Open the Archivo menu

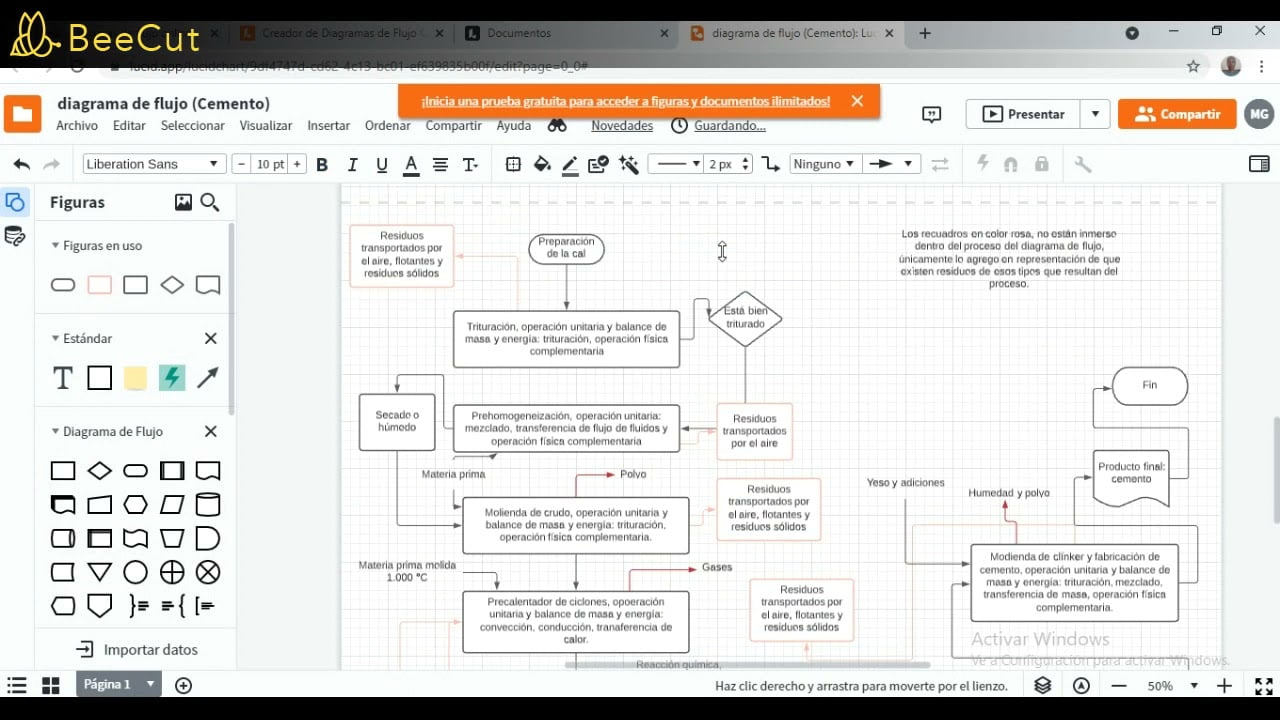[x=77, y=126]
